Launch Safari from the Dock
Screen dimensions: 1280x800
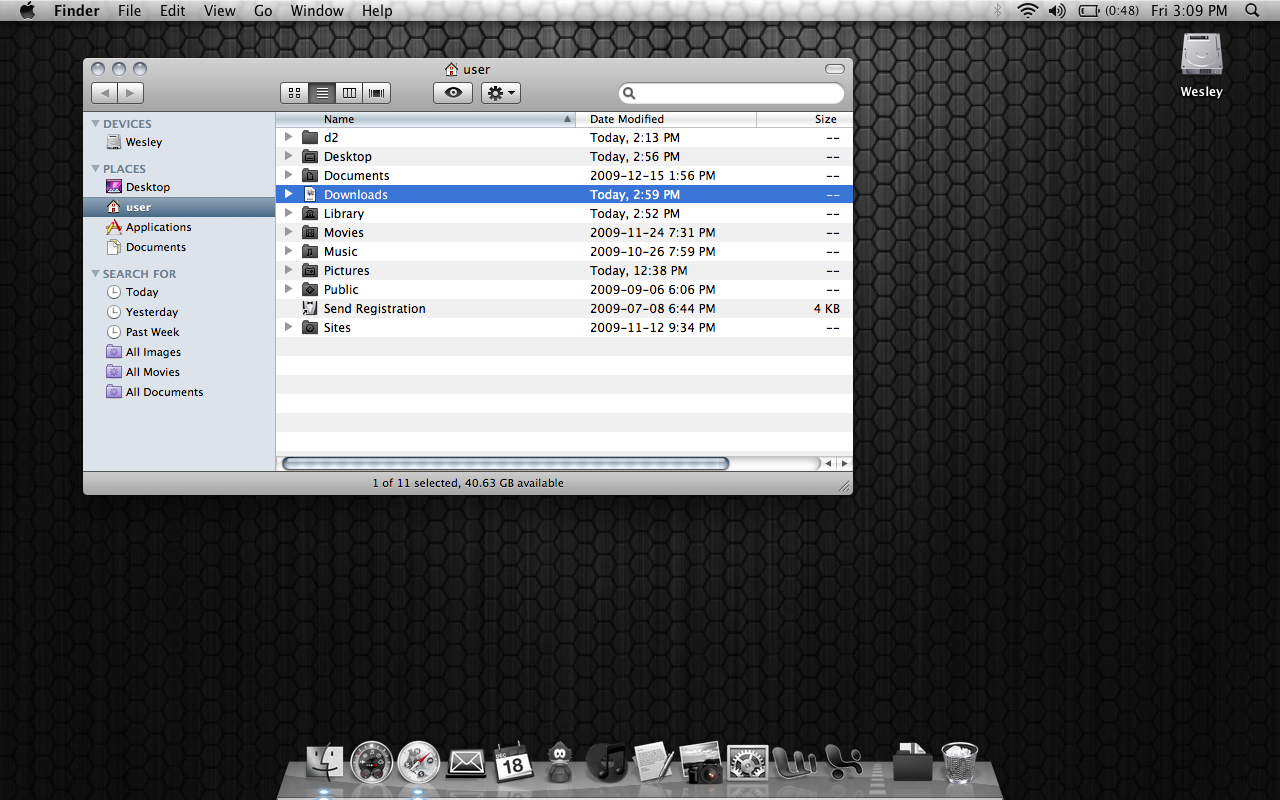(418, 762)
